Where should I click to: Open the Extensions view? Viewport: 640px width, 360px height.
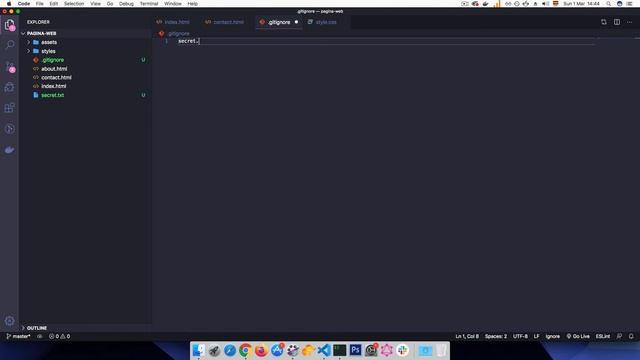[x=9, y=108]
